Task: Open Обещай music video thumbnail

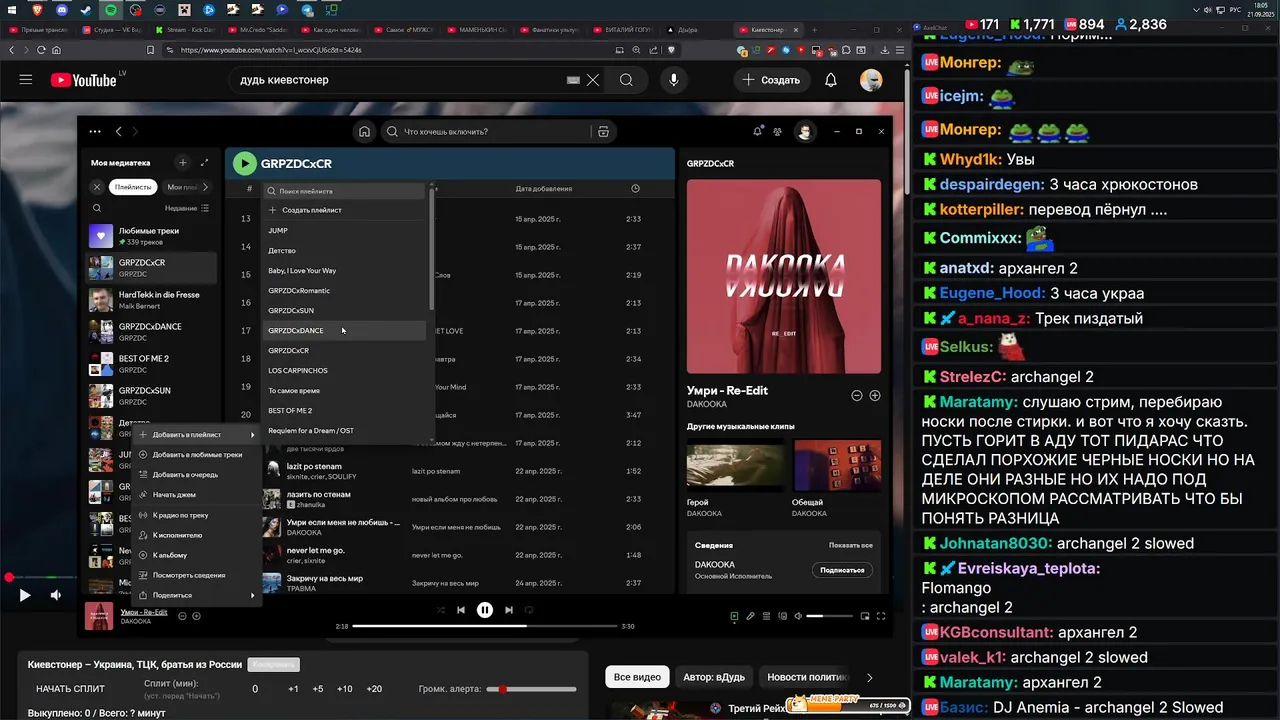Action: coord(837,464)
